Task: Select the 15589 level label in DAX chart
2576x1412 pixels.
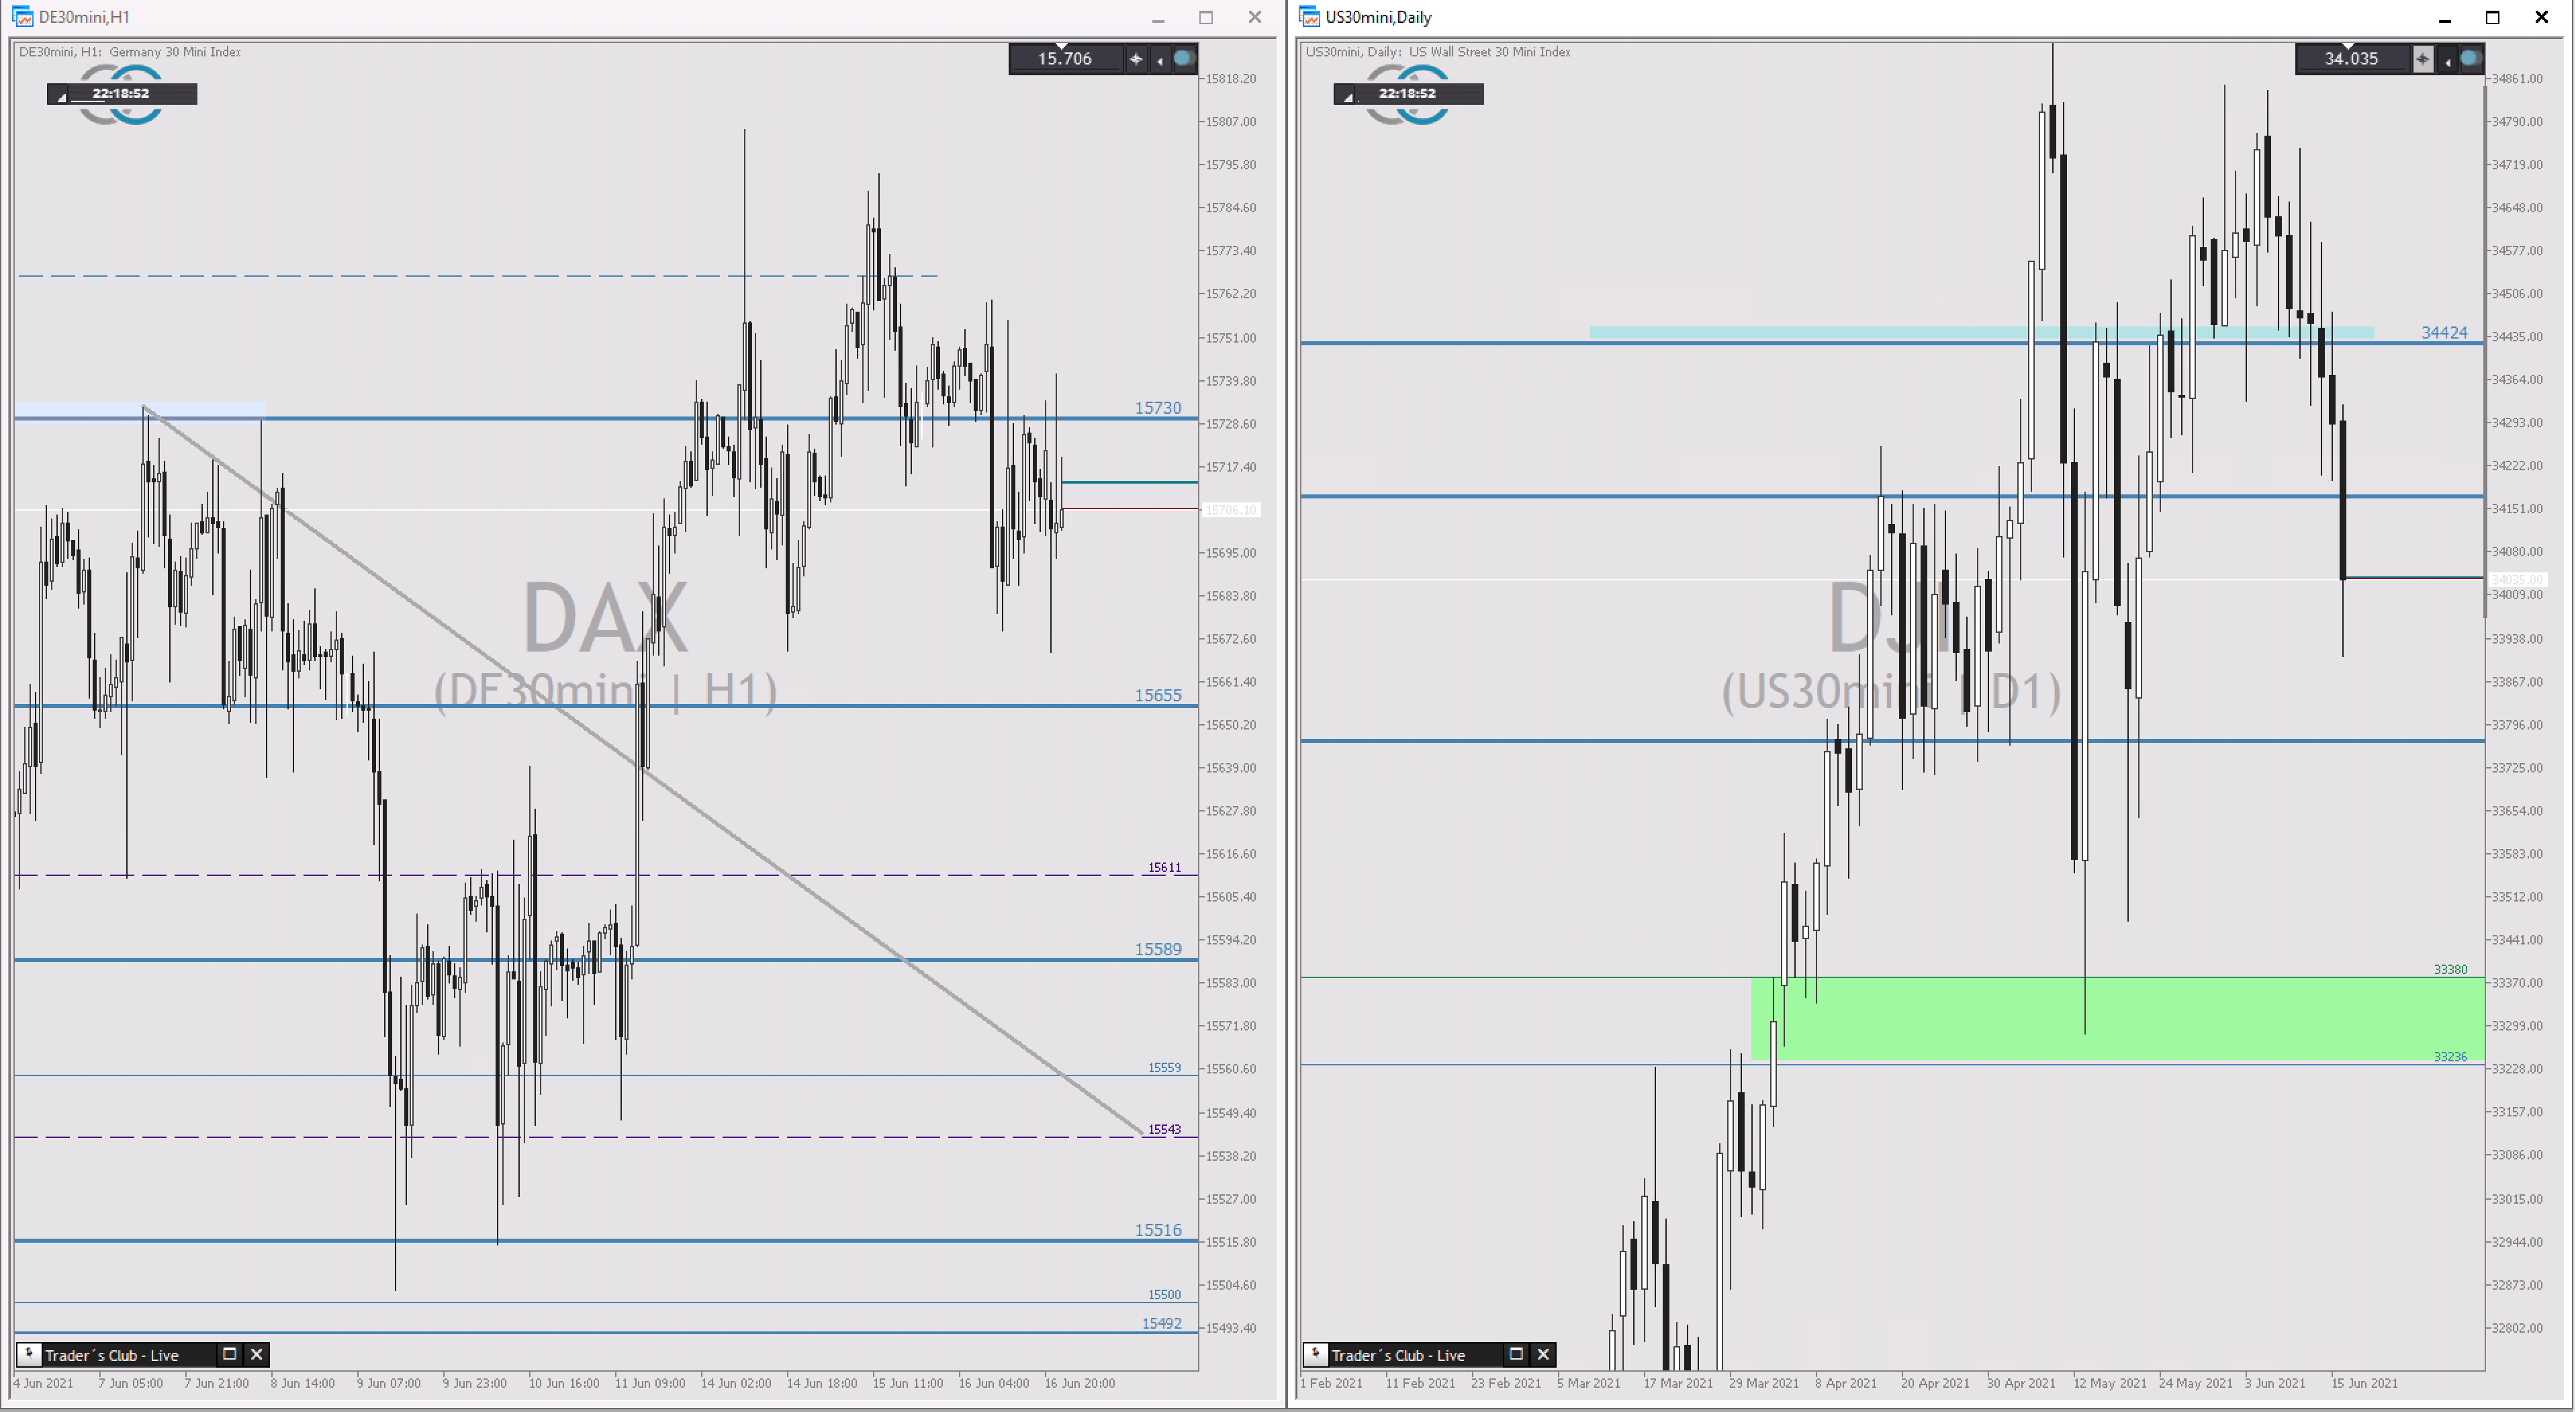Action: (1158, 949)
